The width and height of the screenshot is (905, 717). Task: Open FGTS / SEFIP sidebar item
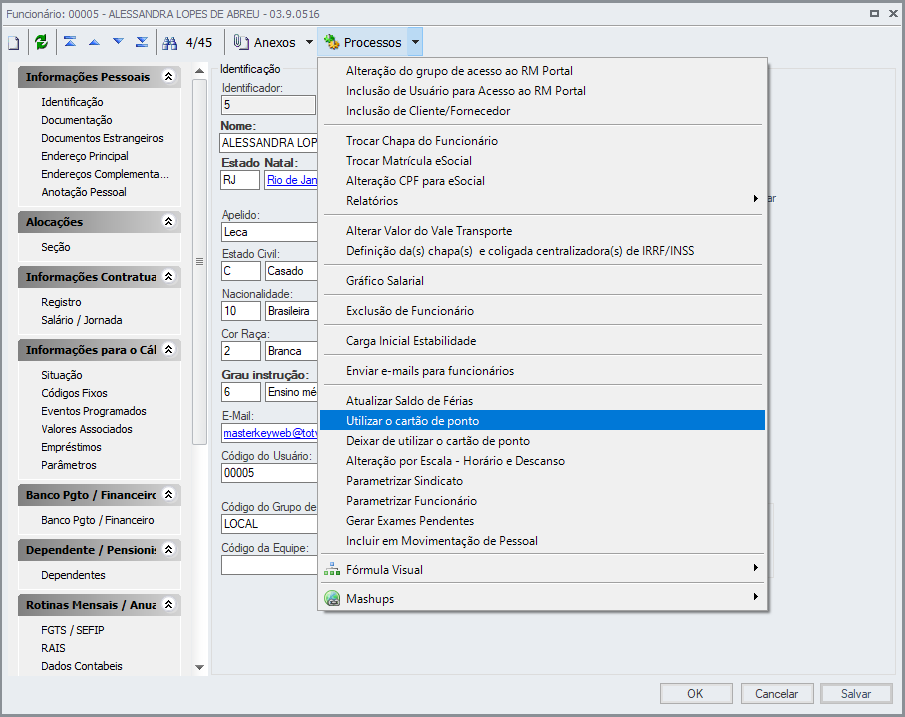(x=73, y=630)
